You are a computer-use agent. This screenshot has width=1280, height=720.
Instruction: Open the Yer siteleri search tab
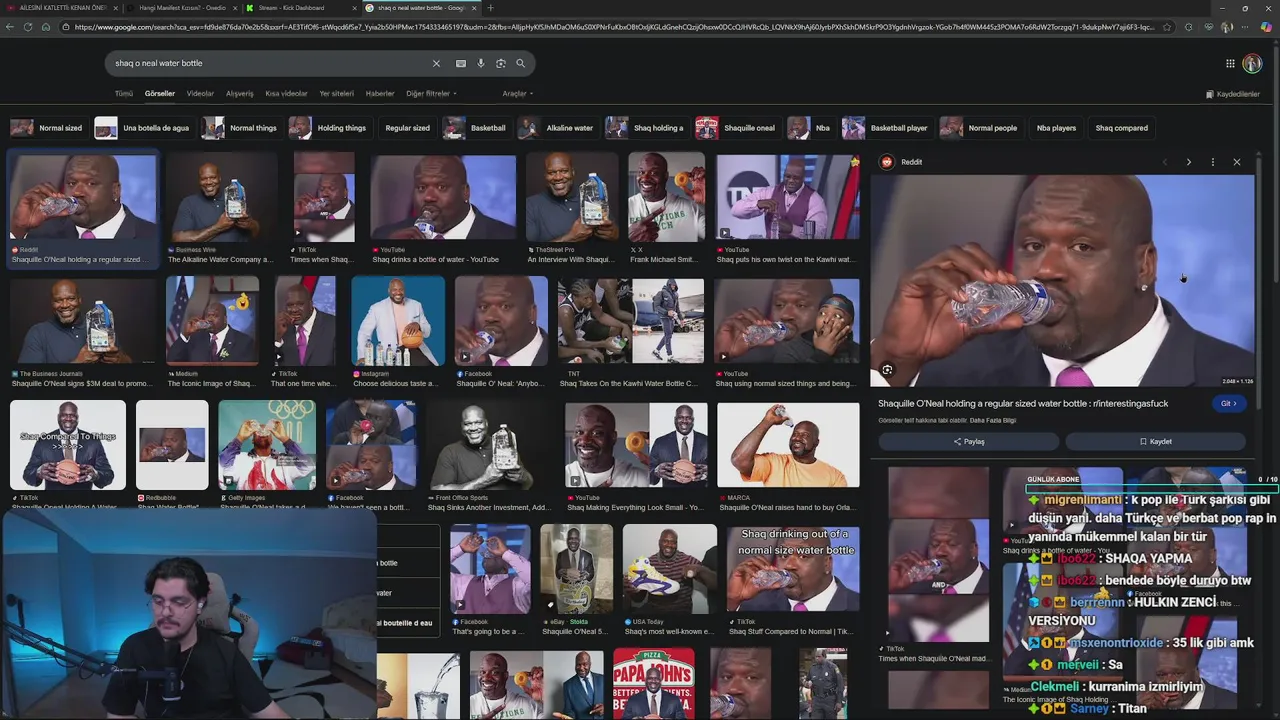337,94
